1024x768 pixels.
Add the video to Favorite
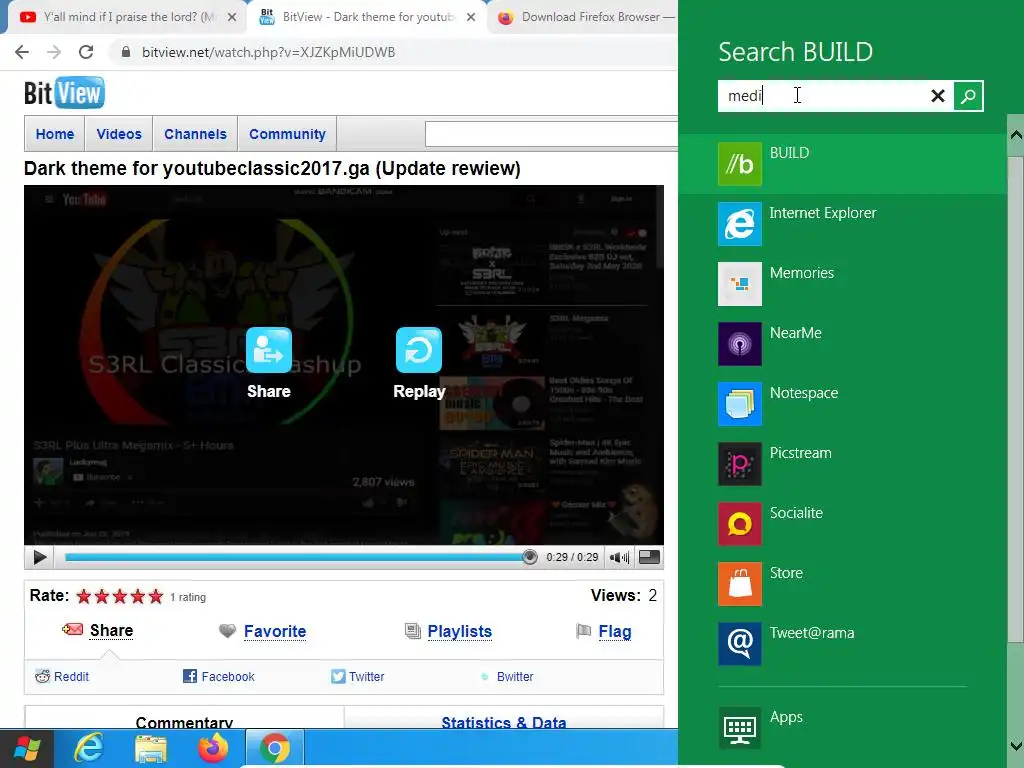pos(274,632)
